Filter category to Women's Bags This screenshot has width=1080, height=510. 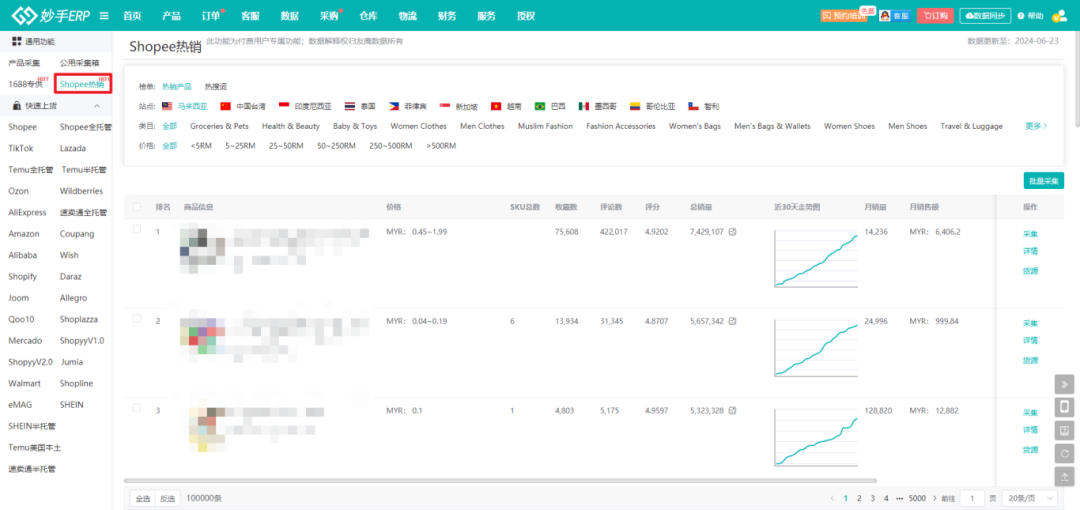(x=695, y=126)
